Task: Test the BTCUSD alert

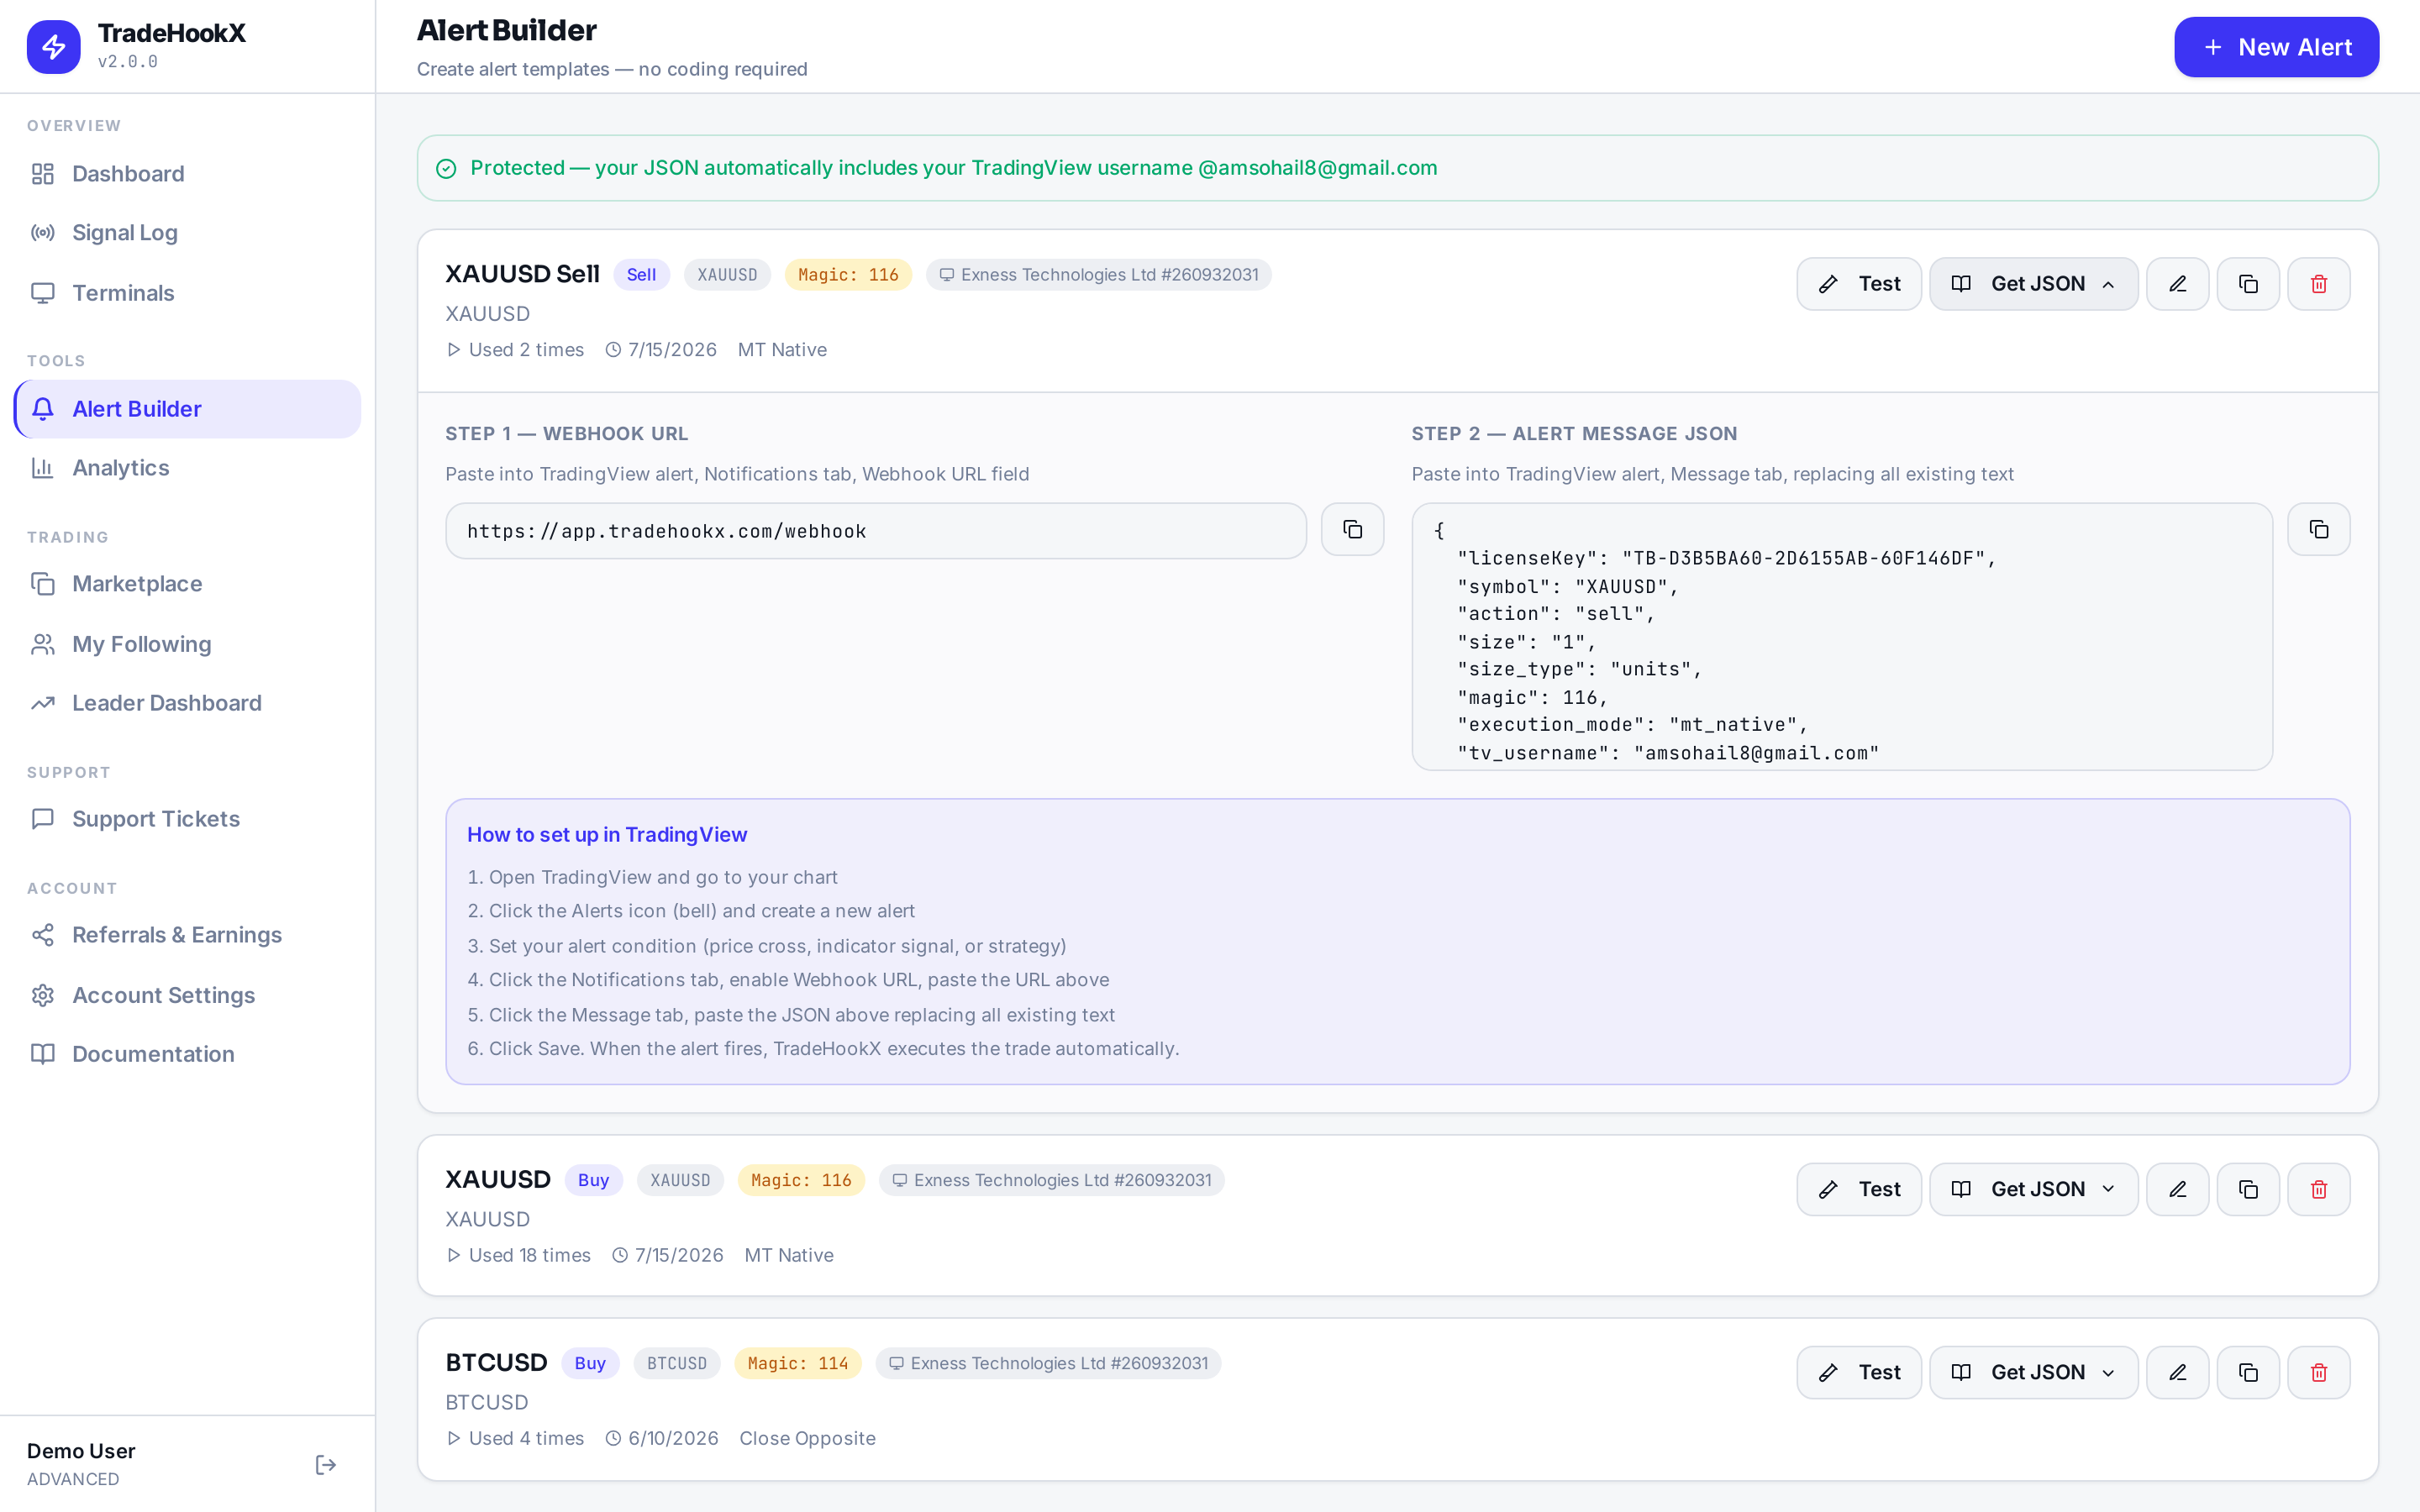Action: pyautogui.click(x=1859, y=1372)
